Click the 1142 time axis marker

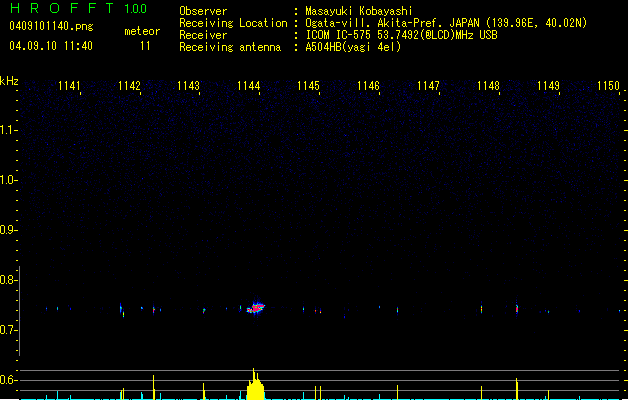pyautogui.click(x=129, y=86)
